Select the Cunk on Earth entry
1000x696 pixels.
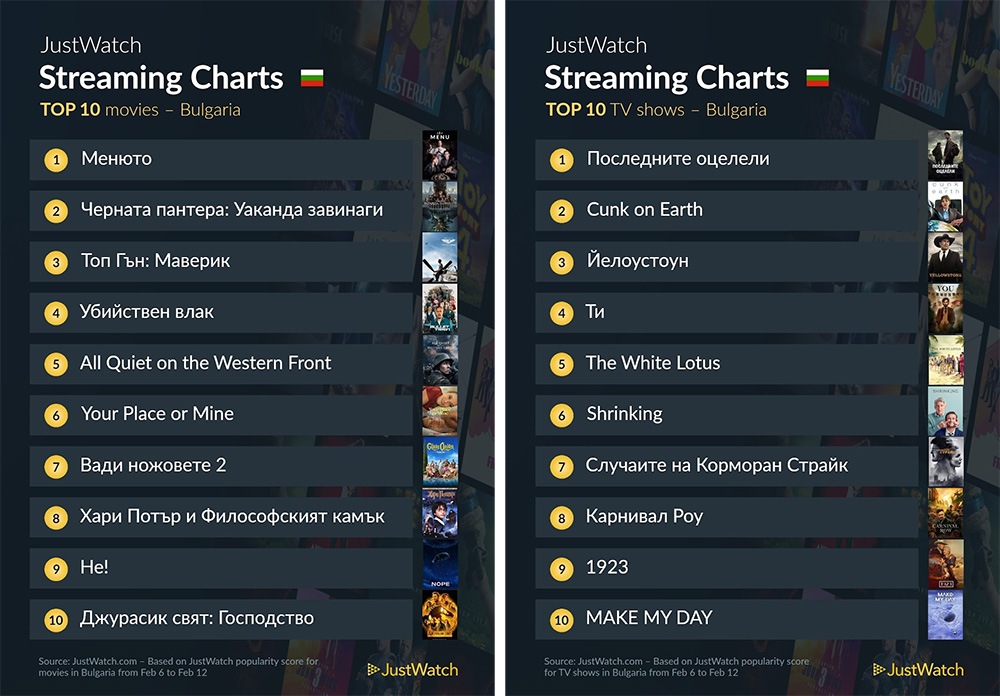(727, 211)
